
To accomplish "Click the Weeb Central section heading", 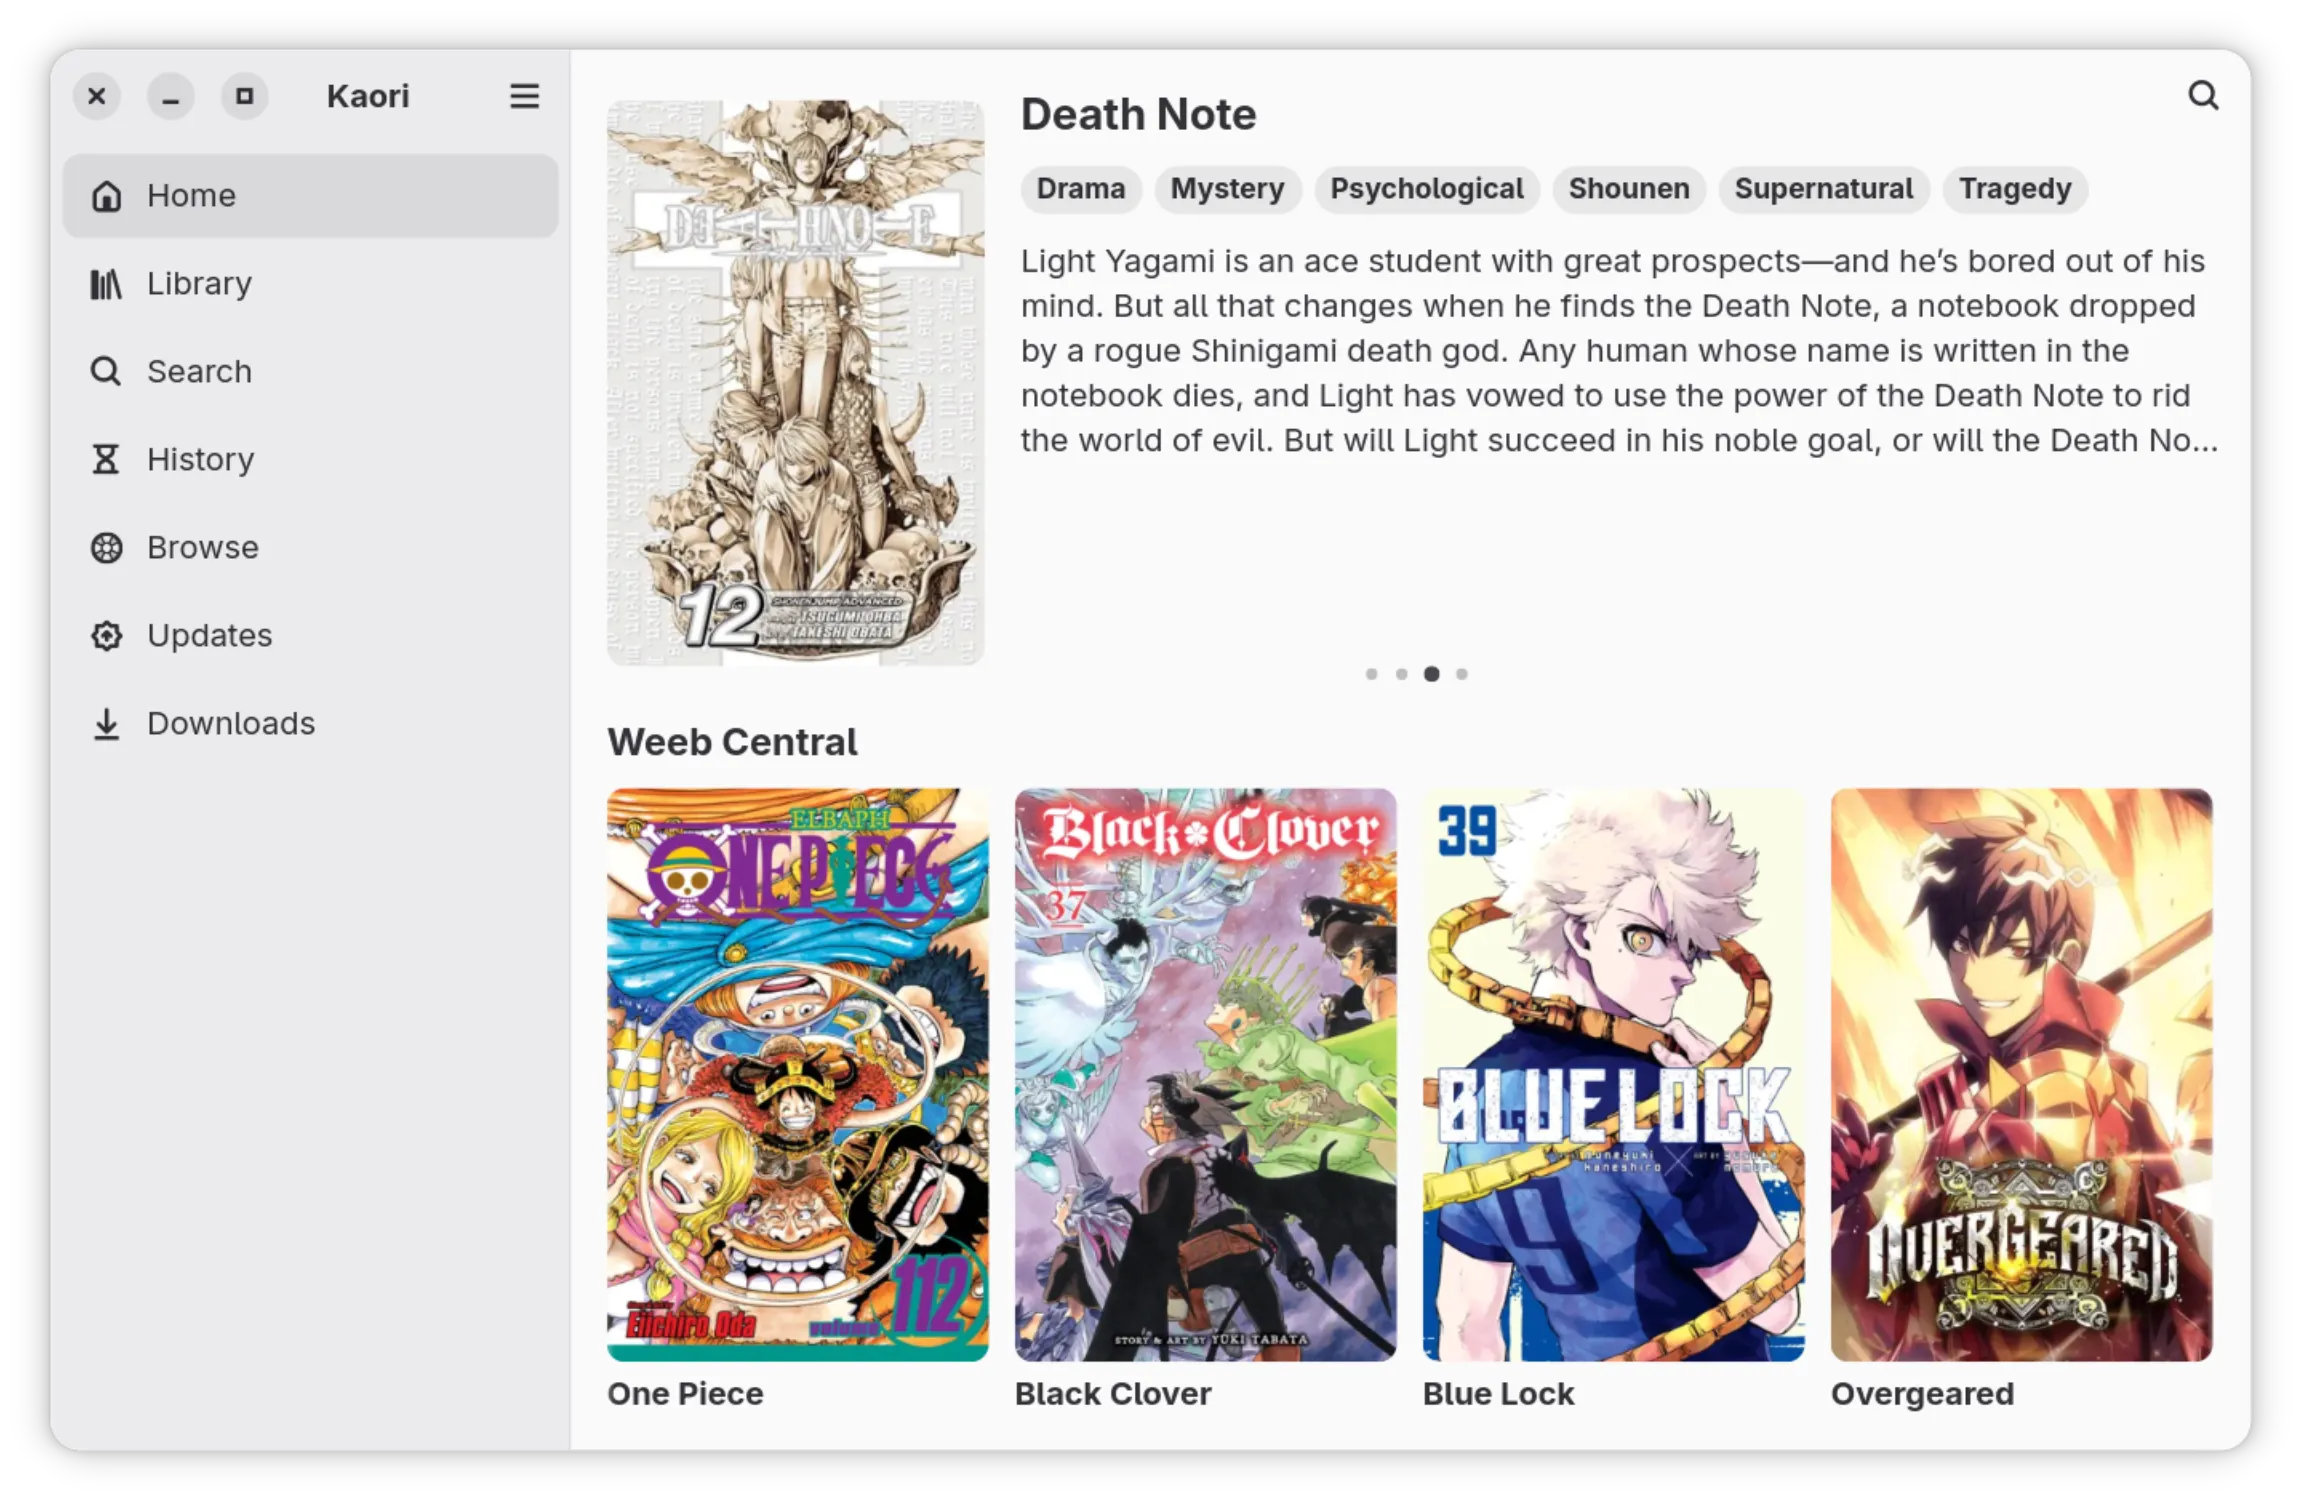I will tap(732, 743).
